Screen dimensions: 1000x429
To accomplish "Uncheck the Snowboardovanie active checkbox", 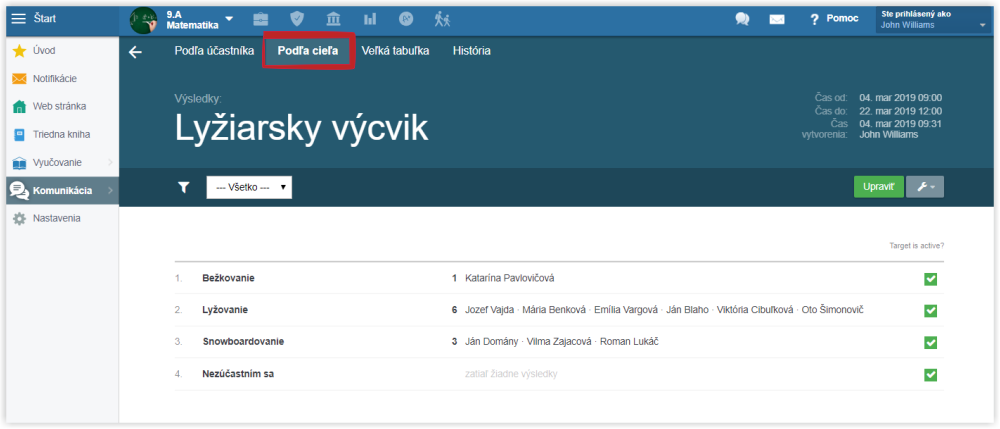I will point(930,342).
